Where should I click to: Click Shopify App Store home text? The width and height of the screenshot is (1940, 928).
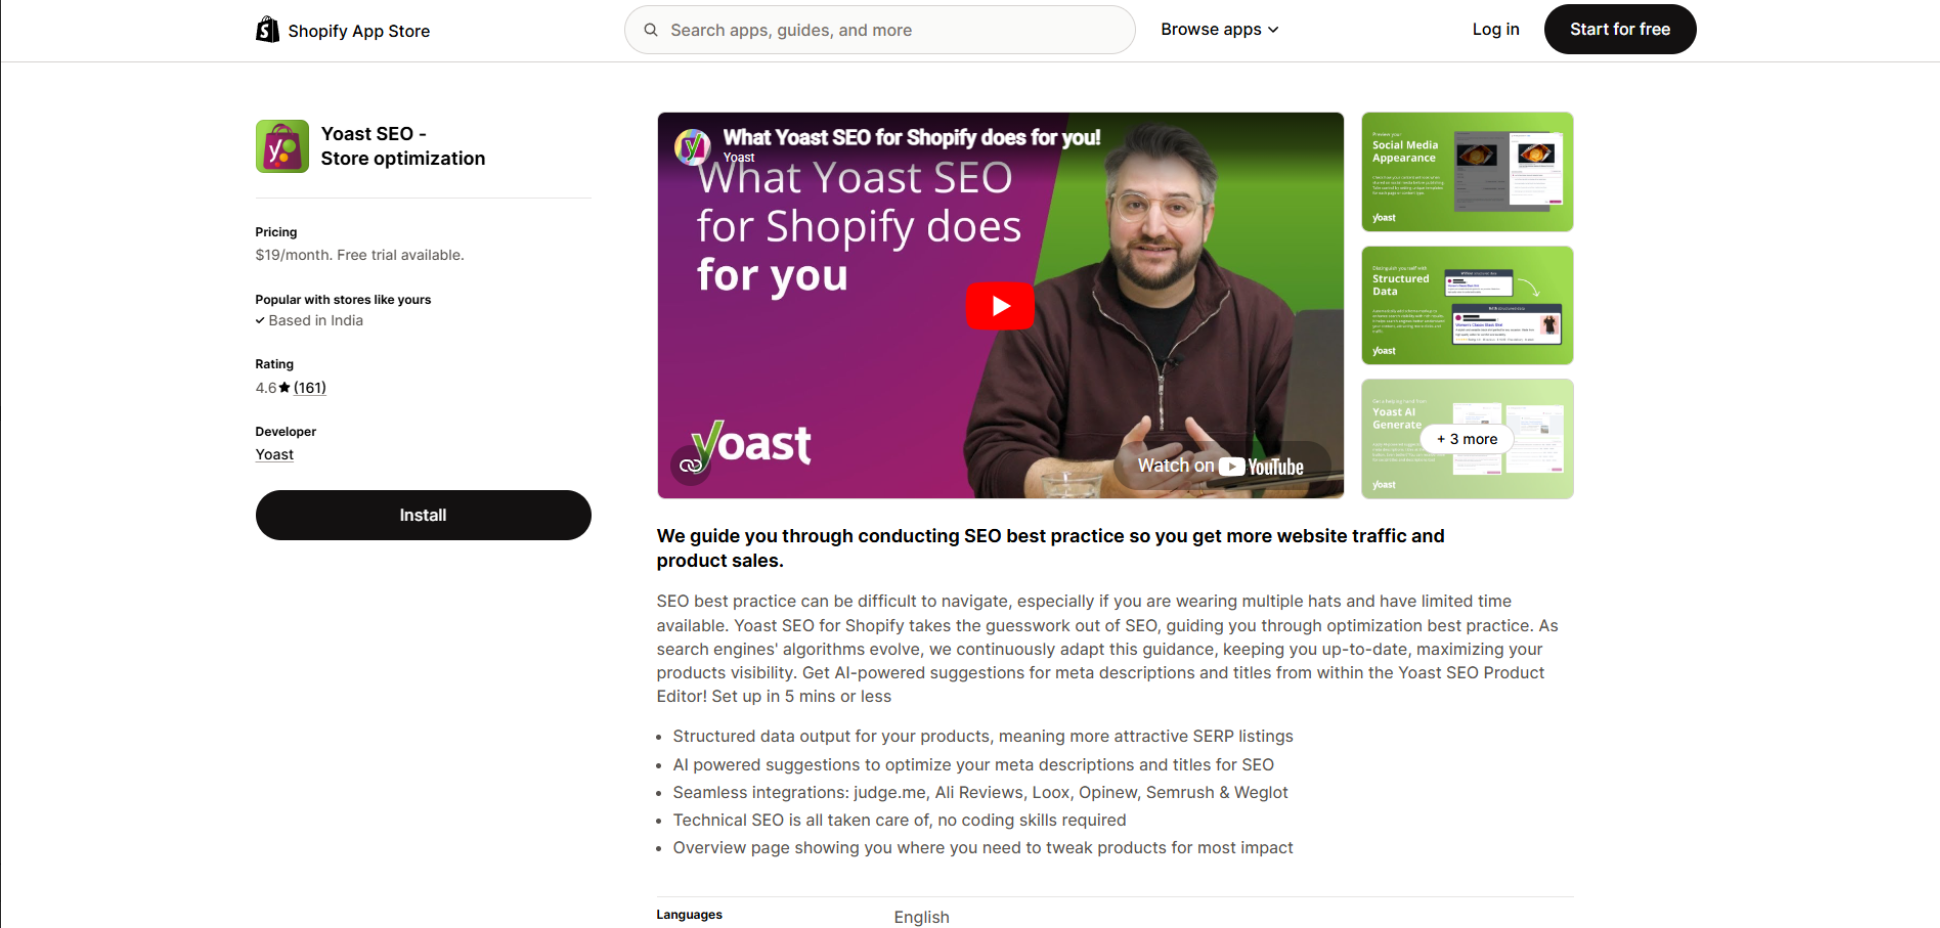(359, 31)
